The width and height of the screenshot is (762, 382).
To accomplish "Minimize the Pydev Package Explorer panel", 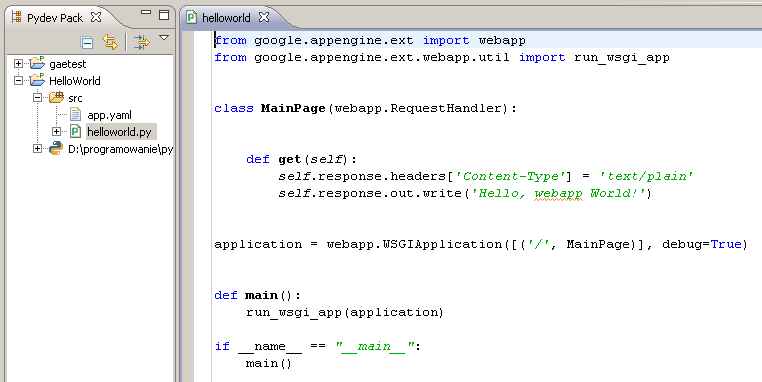I will (146, 13).
